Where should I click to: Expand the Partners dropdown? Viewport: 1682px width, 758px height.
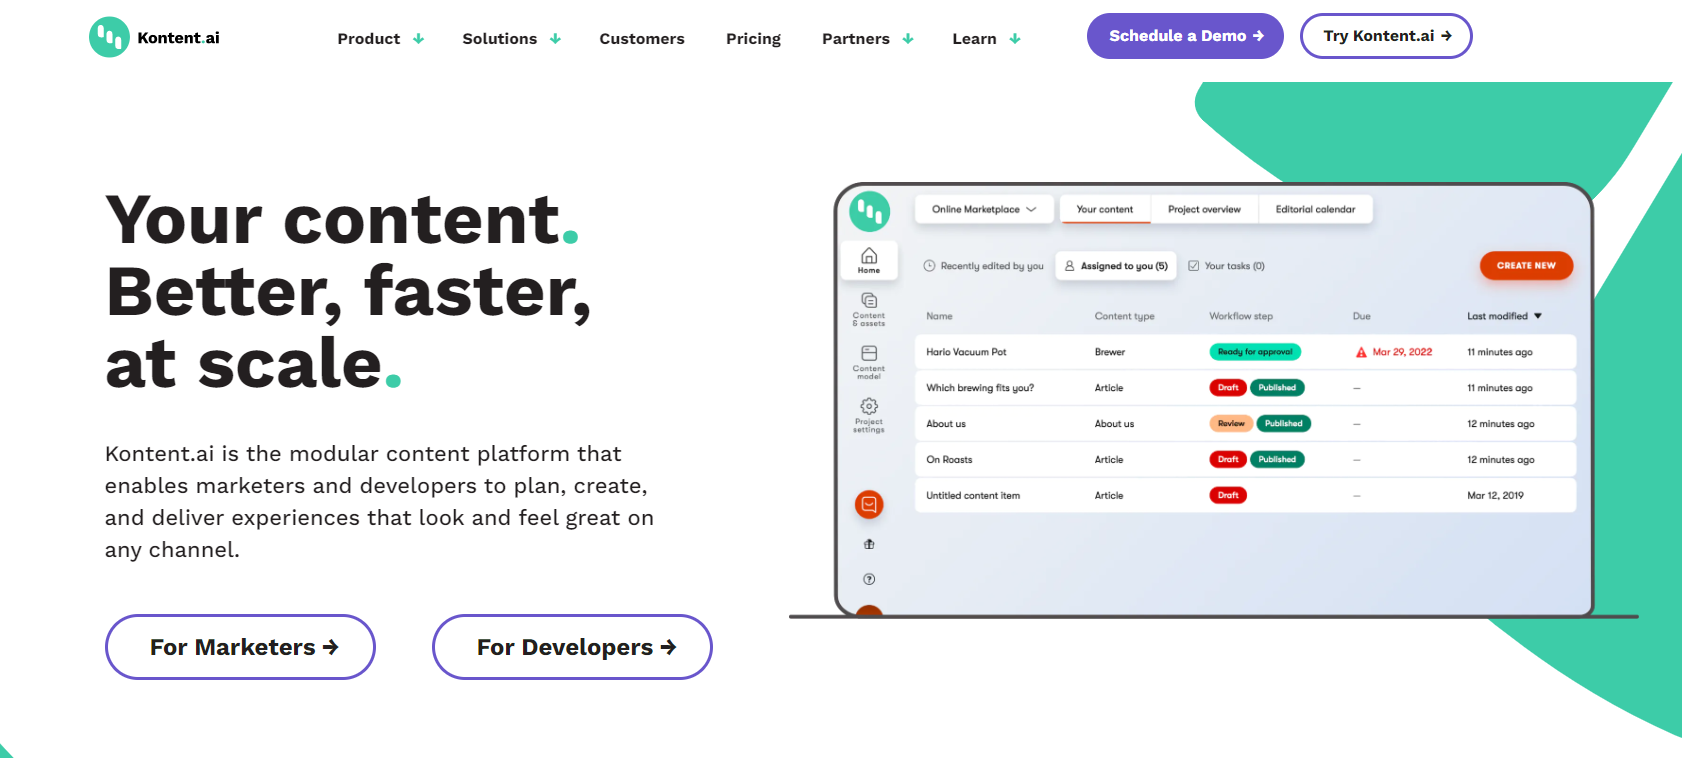[x=867, y=39]
